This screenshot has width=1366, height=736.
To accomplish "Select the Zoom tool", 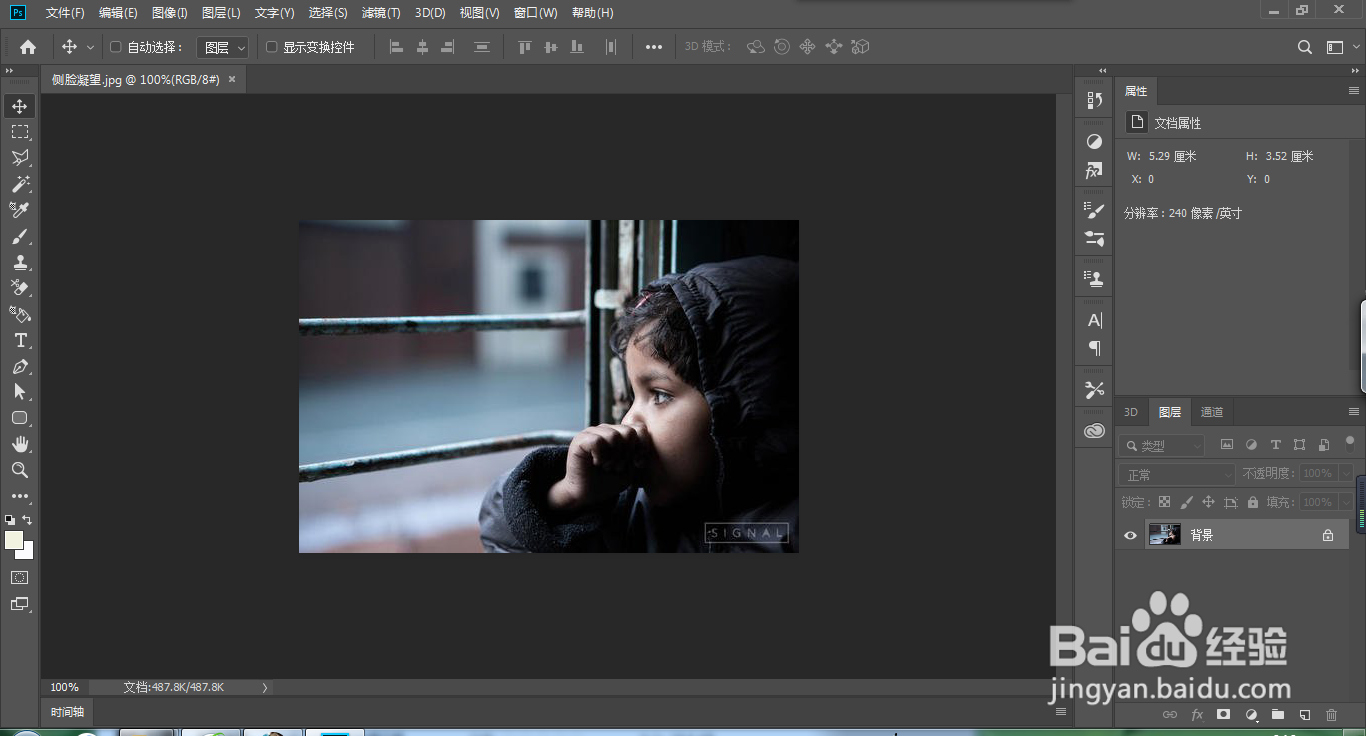I will (x=20, y=470).
